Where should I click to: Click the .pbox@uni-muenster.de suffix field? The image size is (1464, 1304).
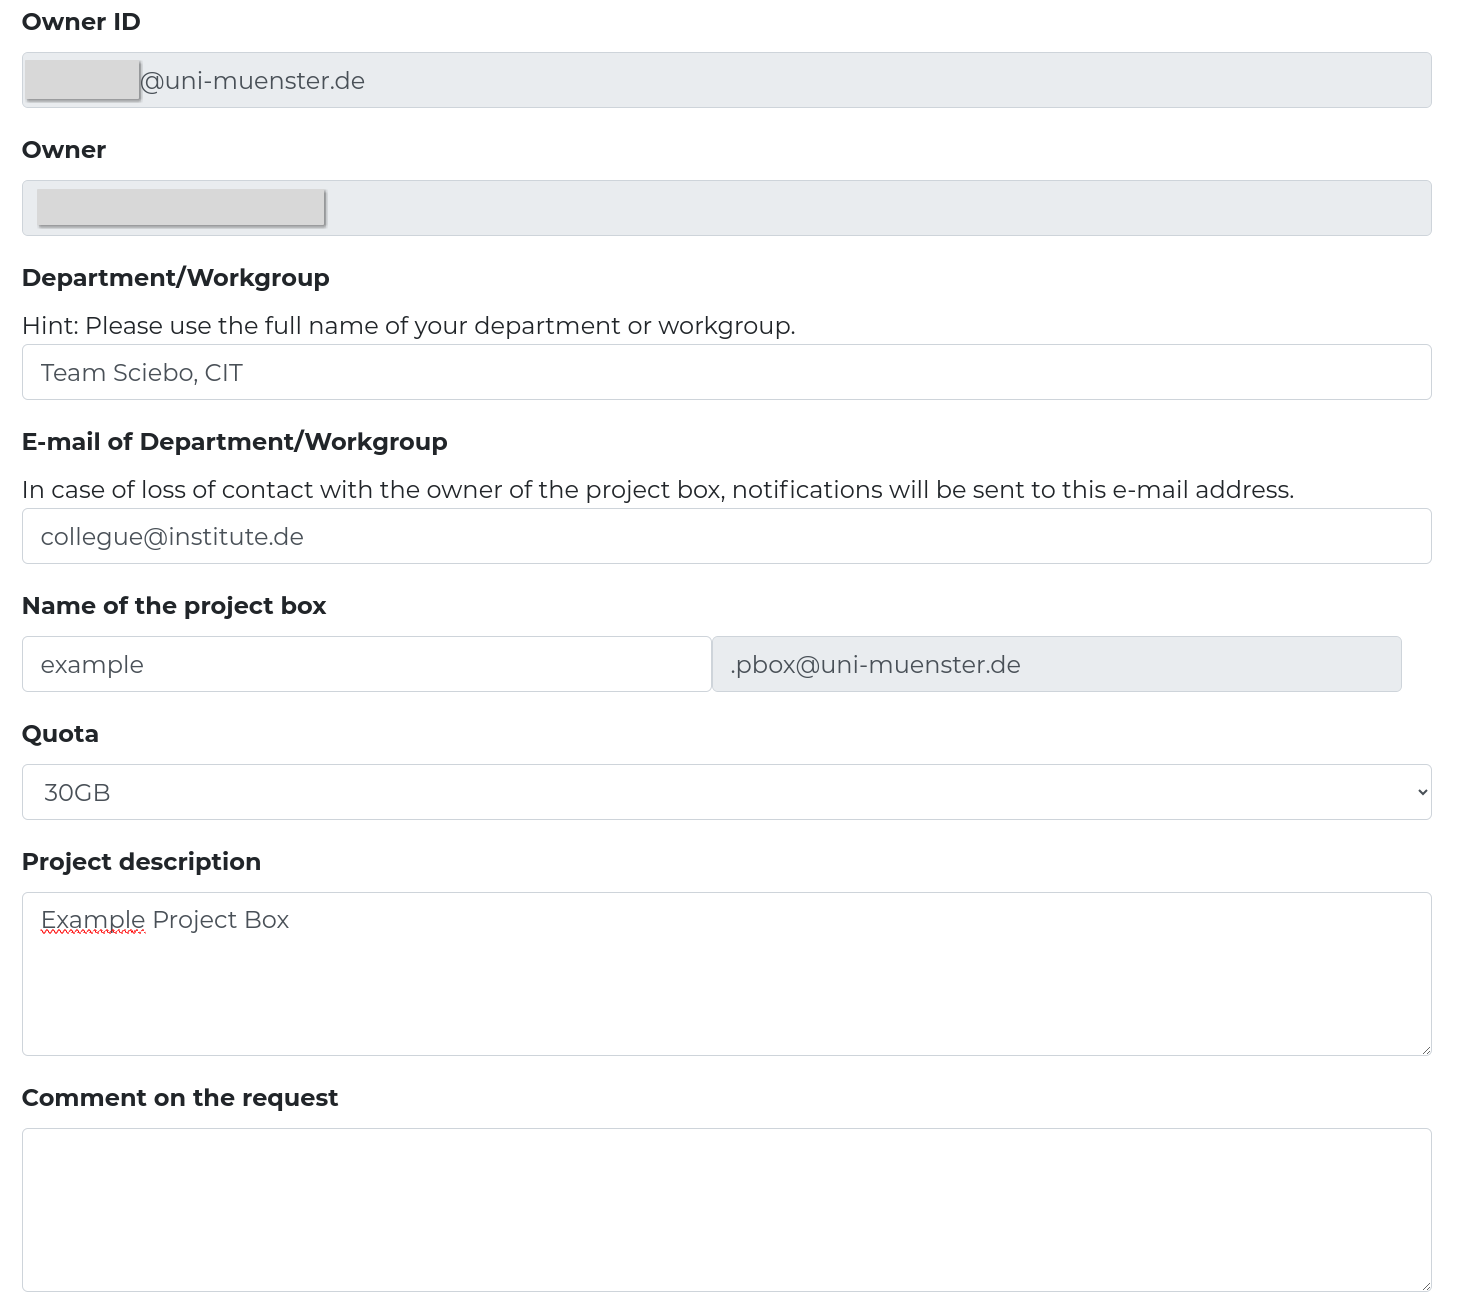tap(1056, 664)
